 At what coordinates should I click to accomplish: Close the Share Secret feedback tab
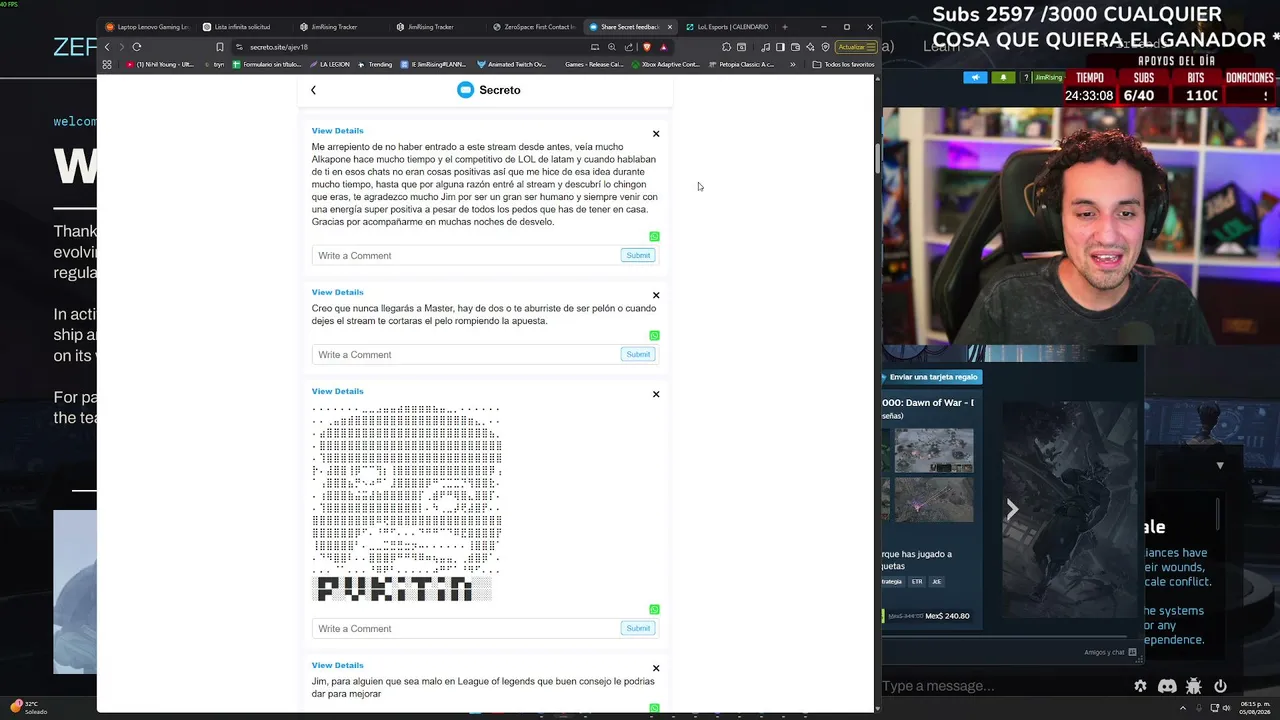point(670,27)
